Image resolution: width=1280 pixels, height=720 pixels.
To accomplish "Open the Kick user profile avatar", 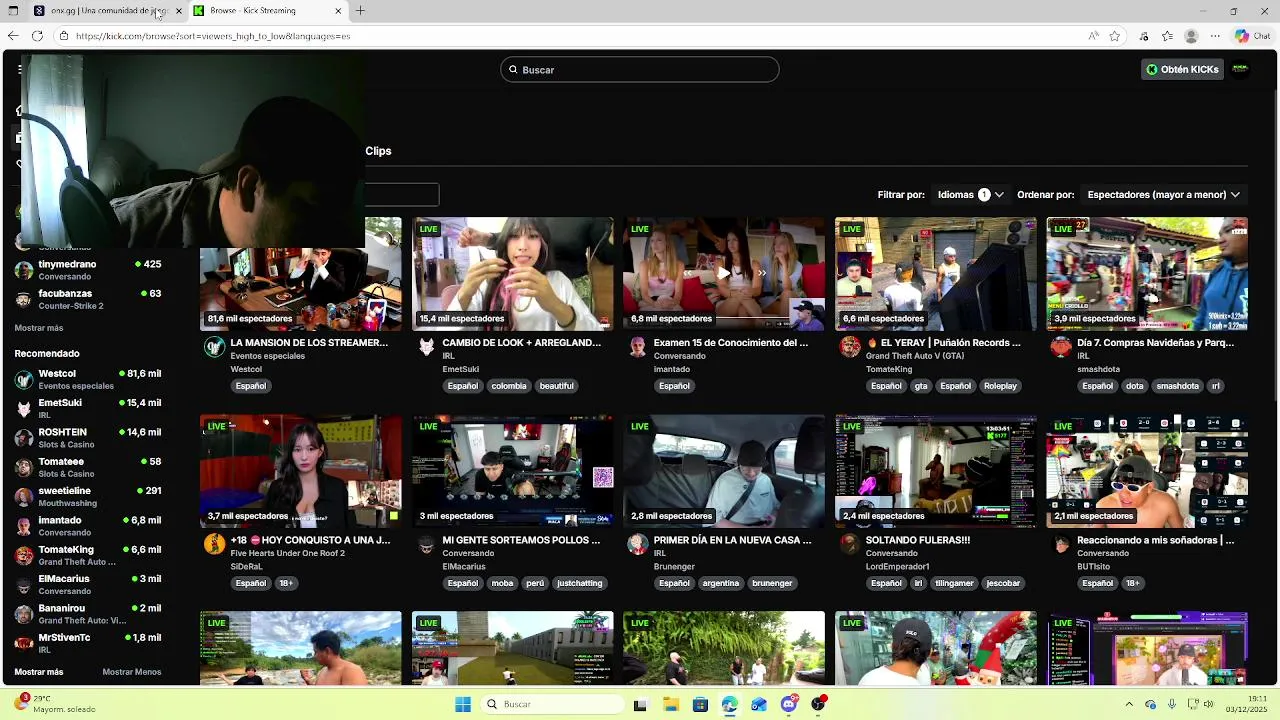I will coord(1240,69).
